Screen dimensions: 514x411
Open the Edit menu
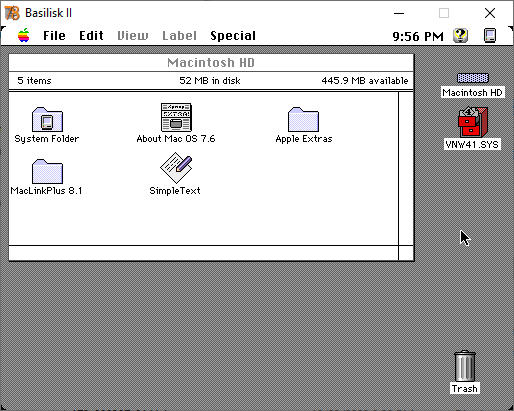(91, 36)
